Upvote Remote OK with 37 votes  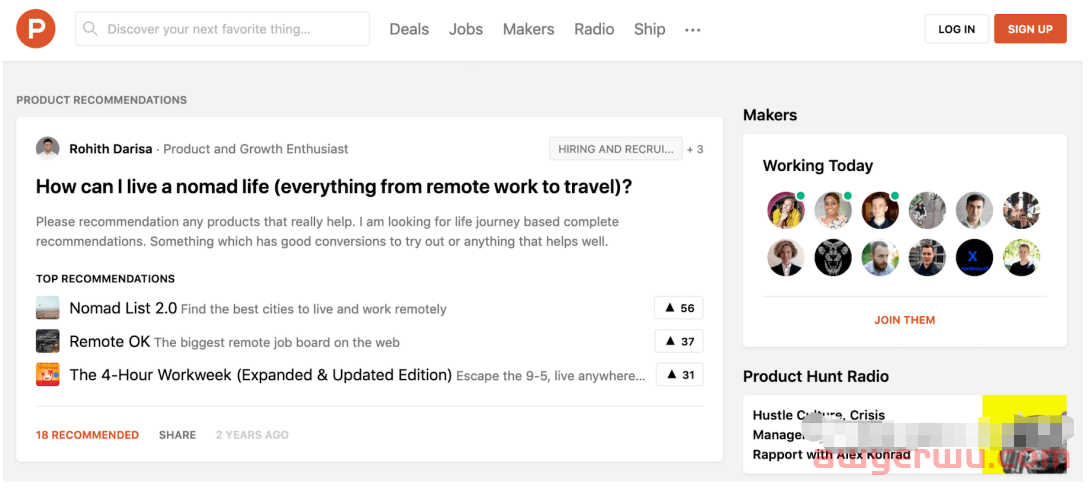click(679, 341)
